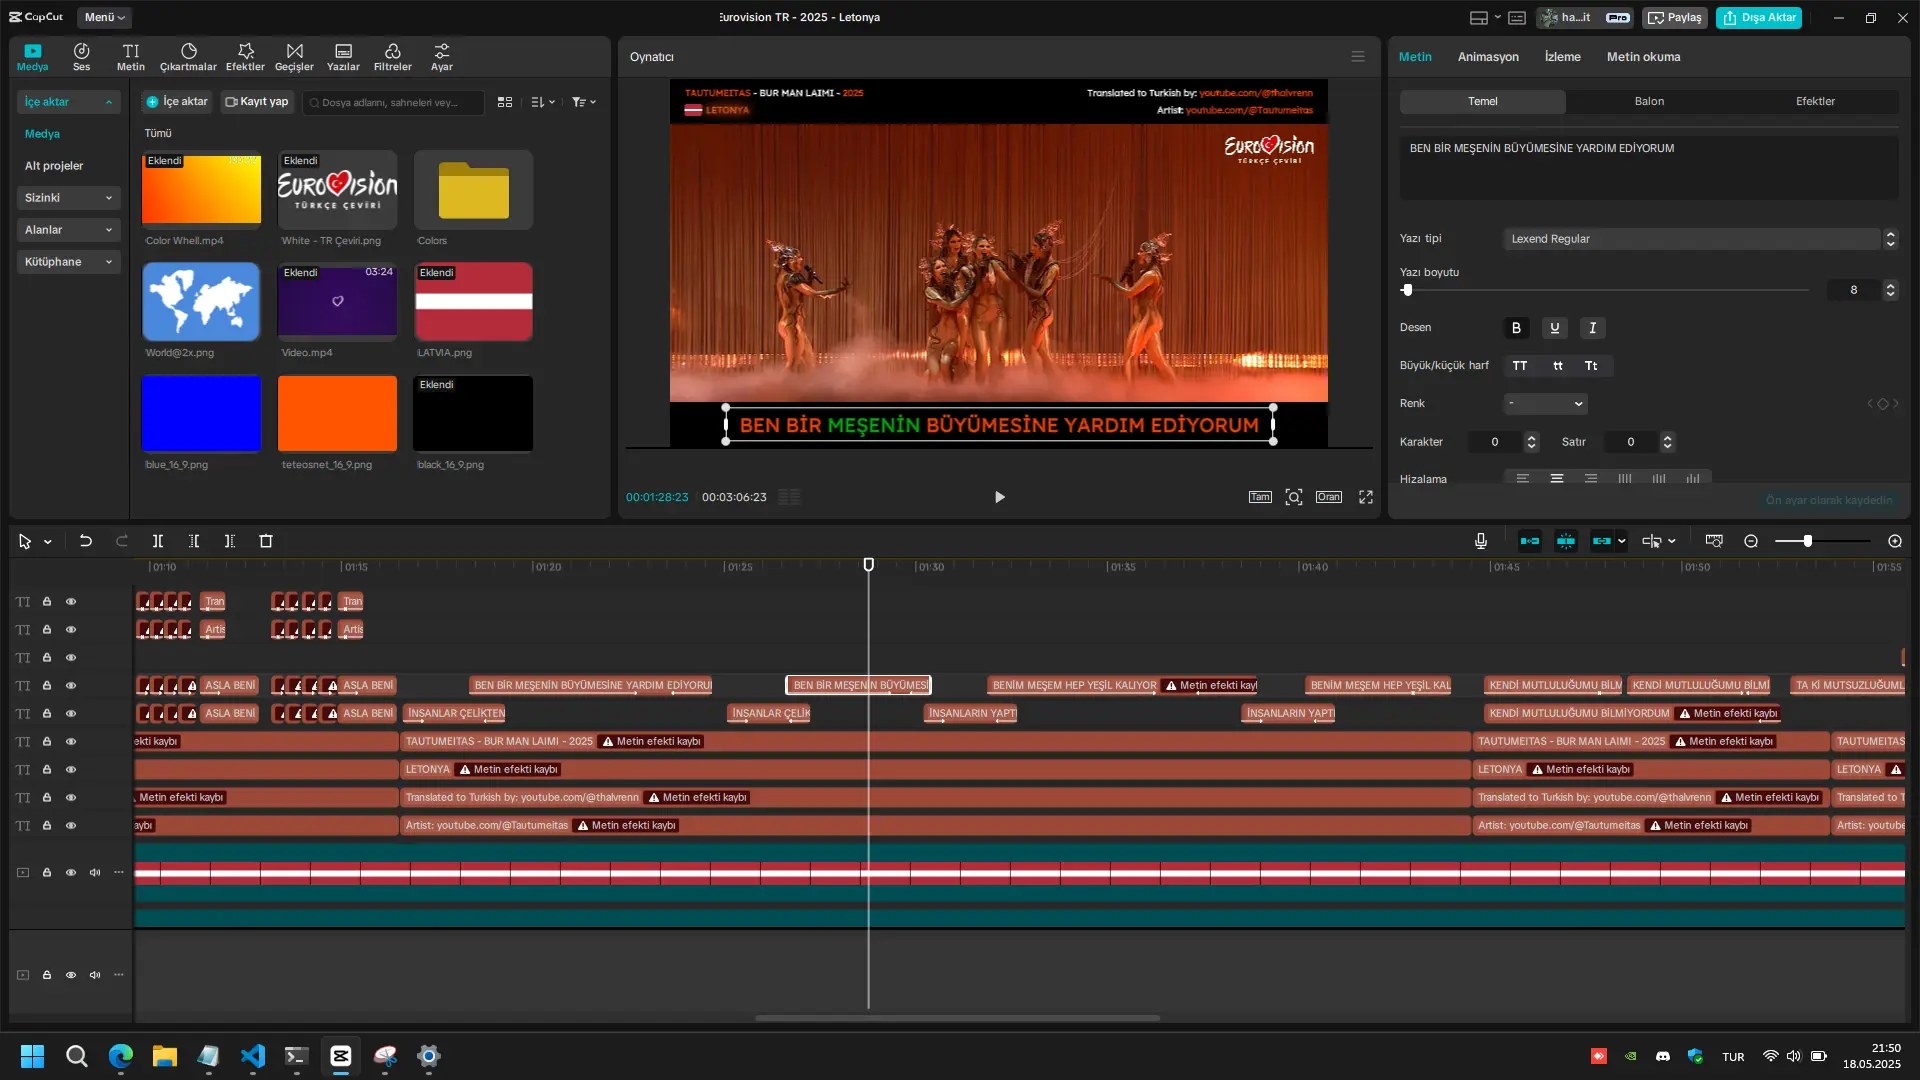Image resolution: width=1920 pixels, height=1080 pixels.
Task: Apply italic text style
Action: (x=1592, y=328)
